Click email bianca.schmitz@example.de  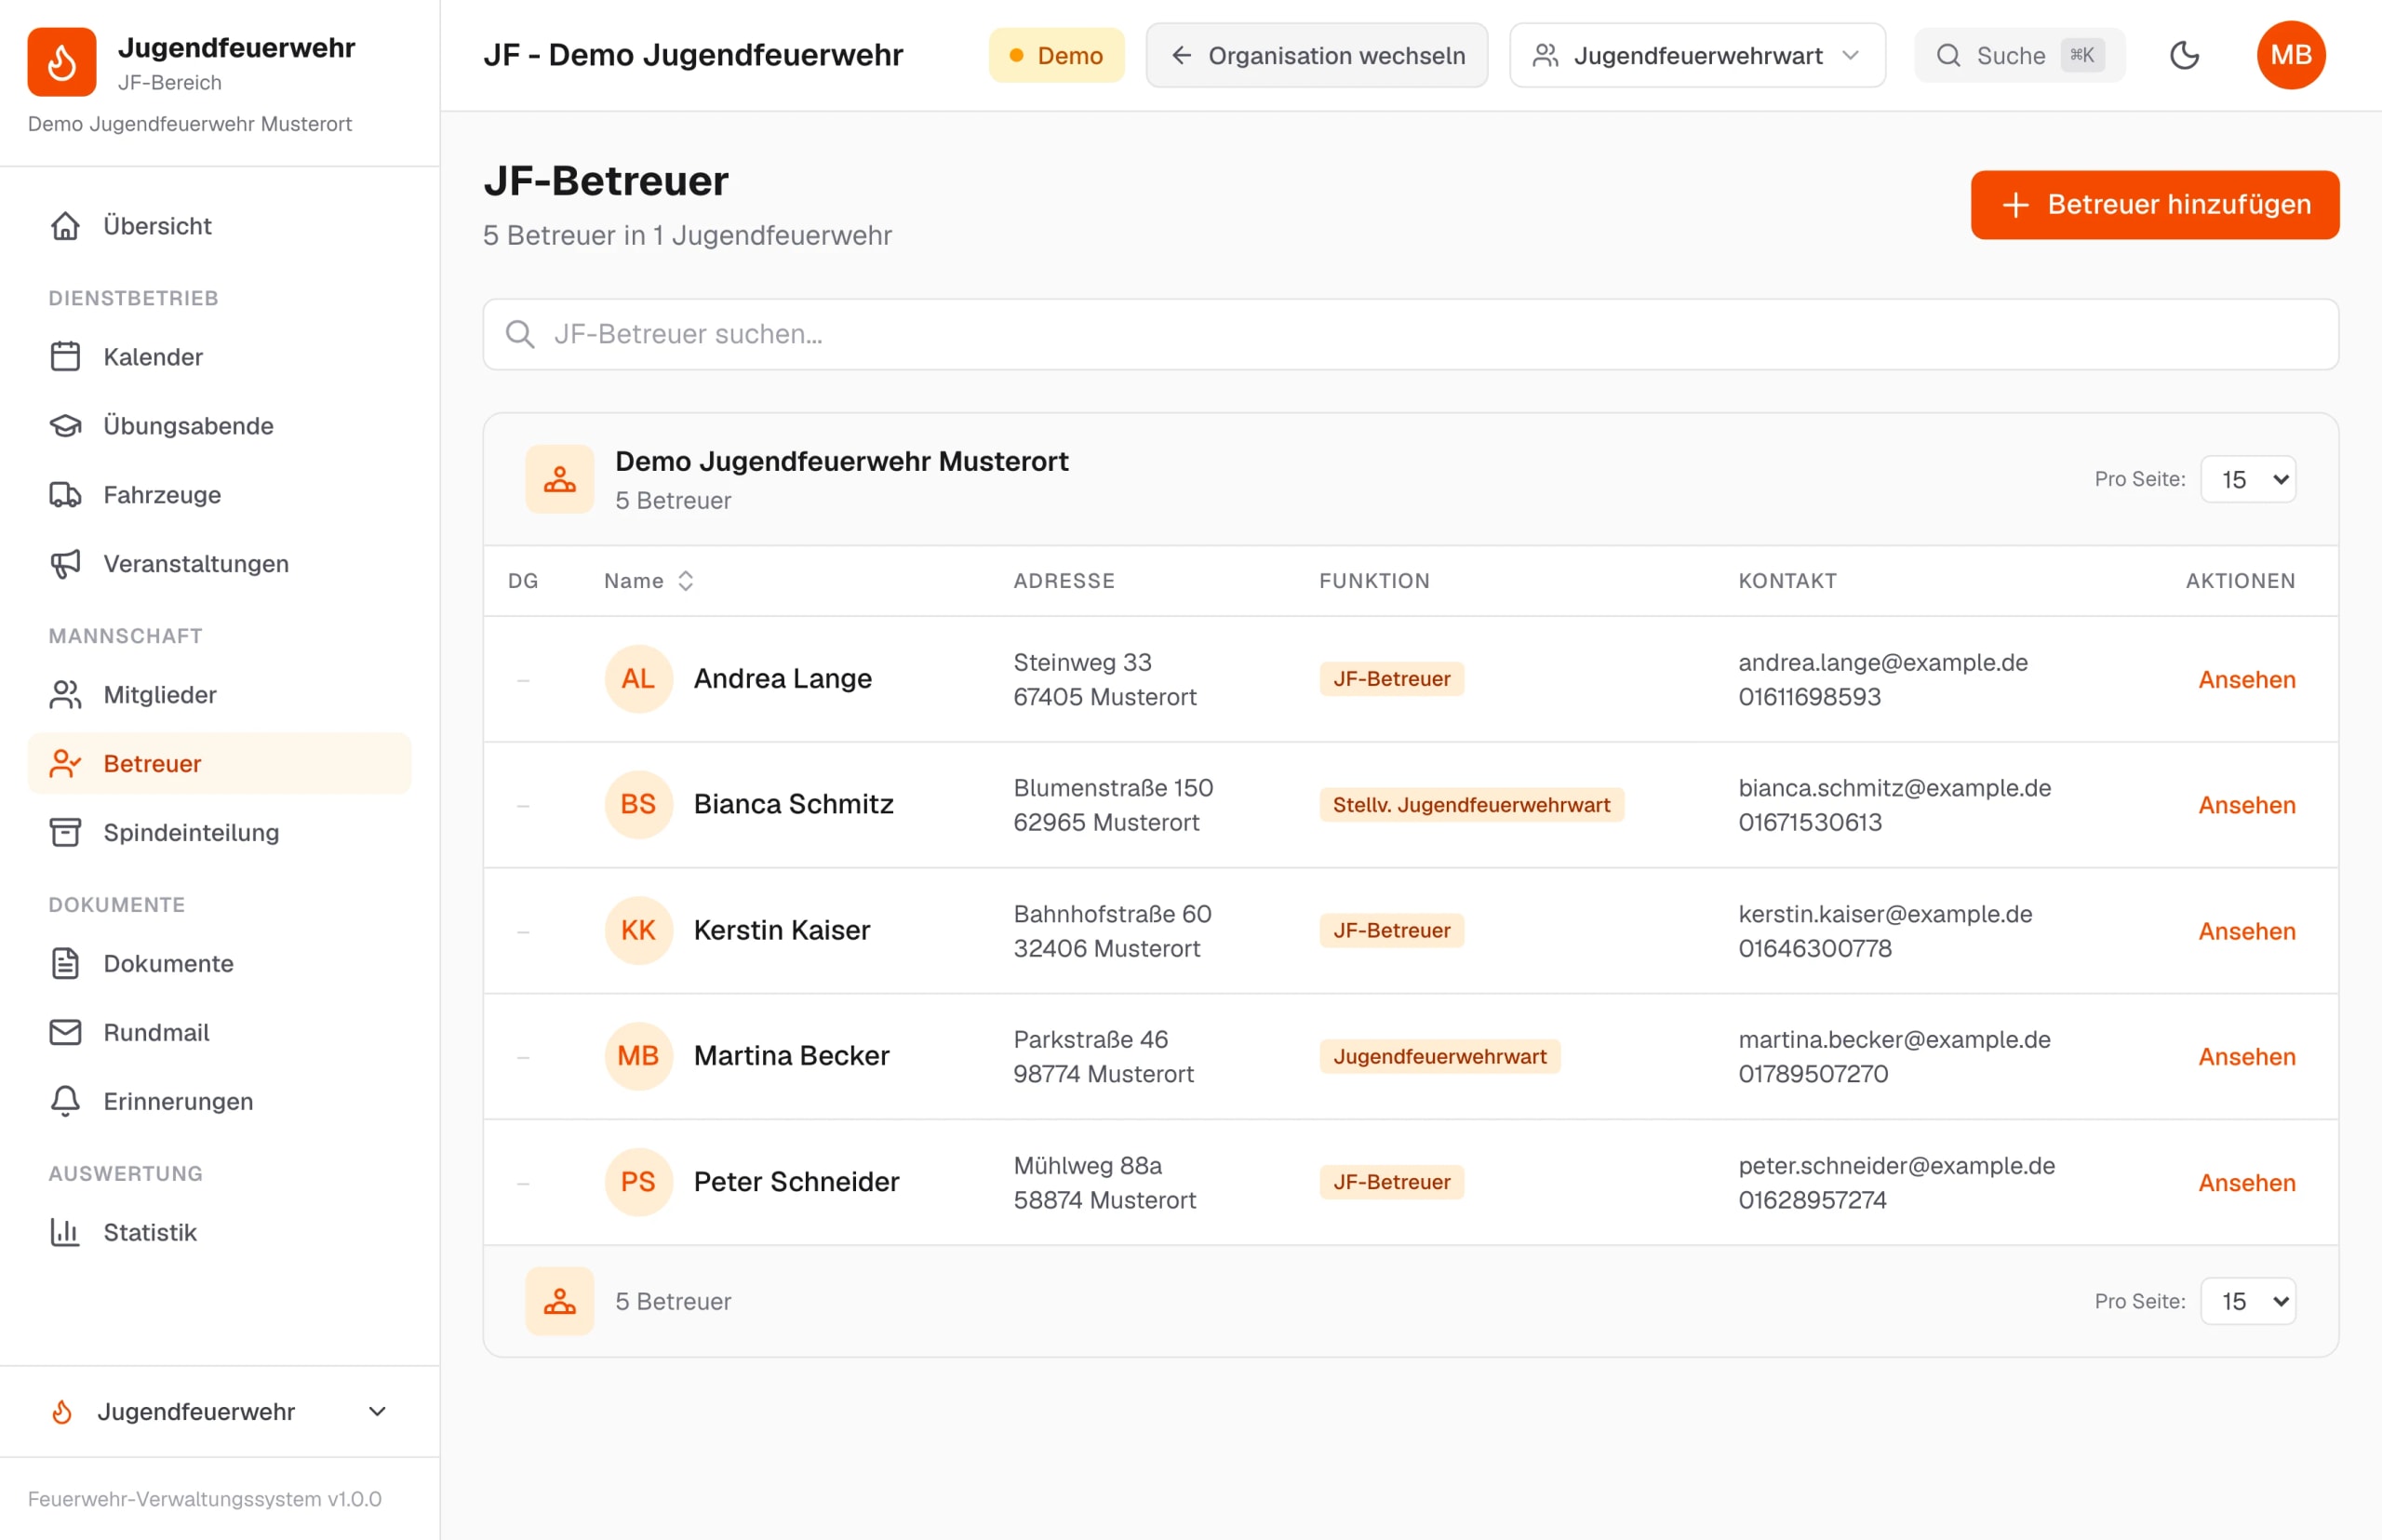(x=1894, y=788)
